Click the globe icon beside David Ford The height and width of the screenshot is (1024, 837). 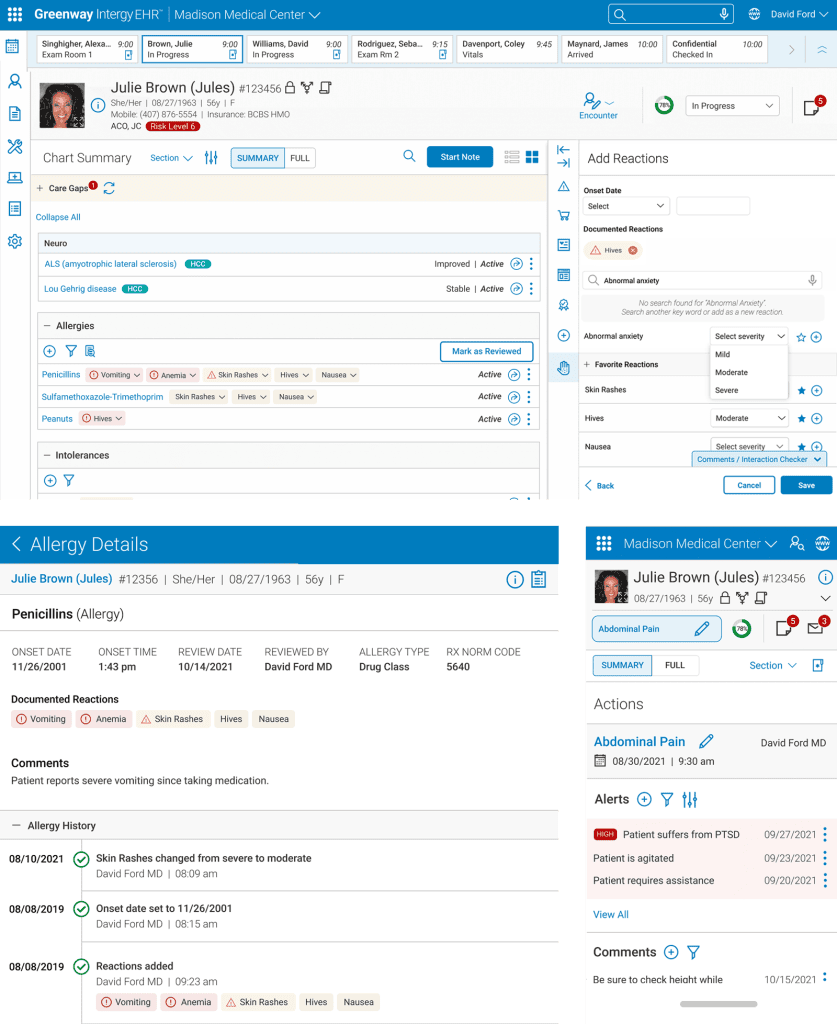(x=754, y=14)
